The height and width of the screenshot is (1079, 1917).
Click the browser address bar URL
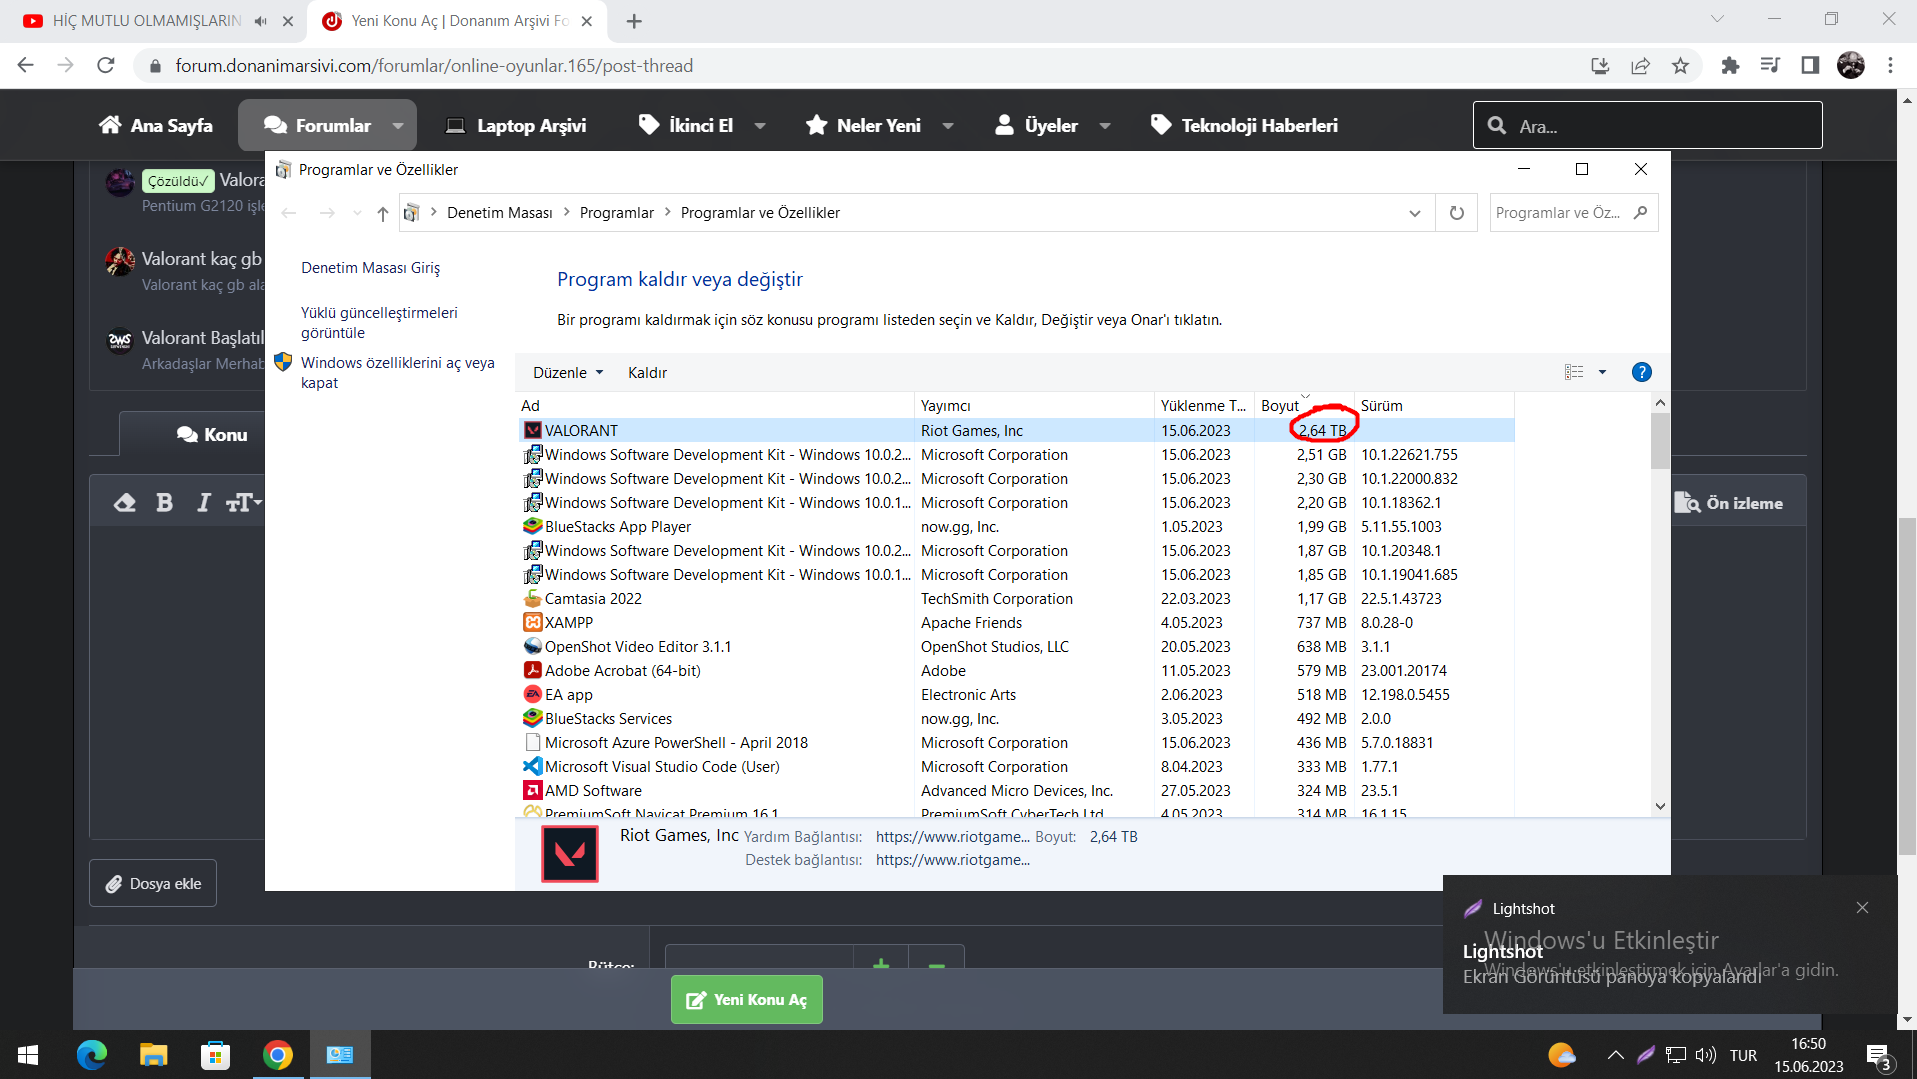click(434, 65)
